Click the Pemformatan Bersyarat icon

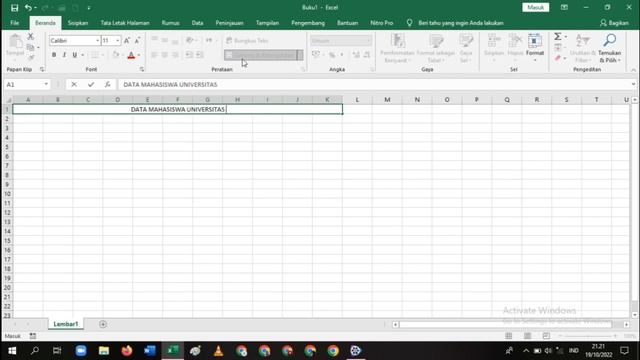397,48
